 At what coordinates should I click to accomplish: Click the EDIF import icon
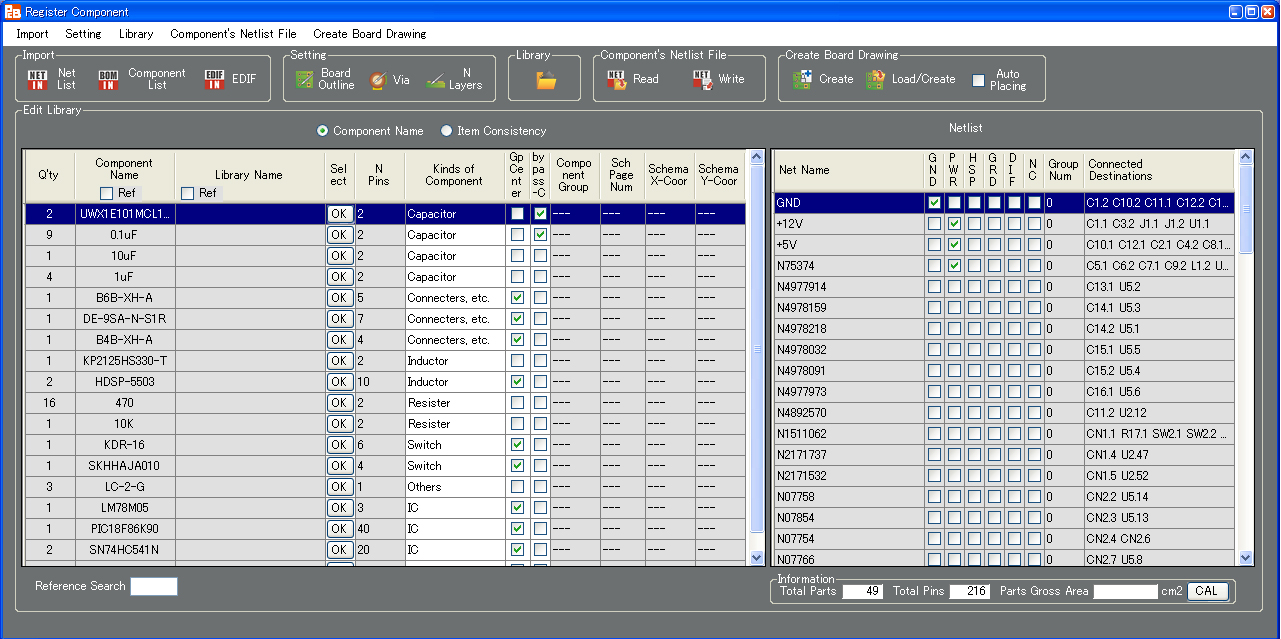tap(214, 80)
